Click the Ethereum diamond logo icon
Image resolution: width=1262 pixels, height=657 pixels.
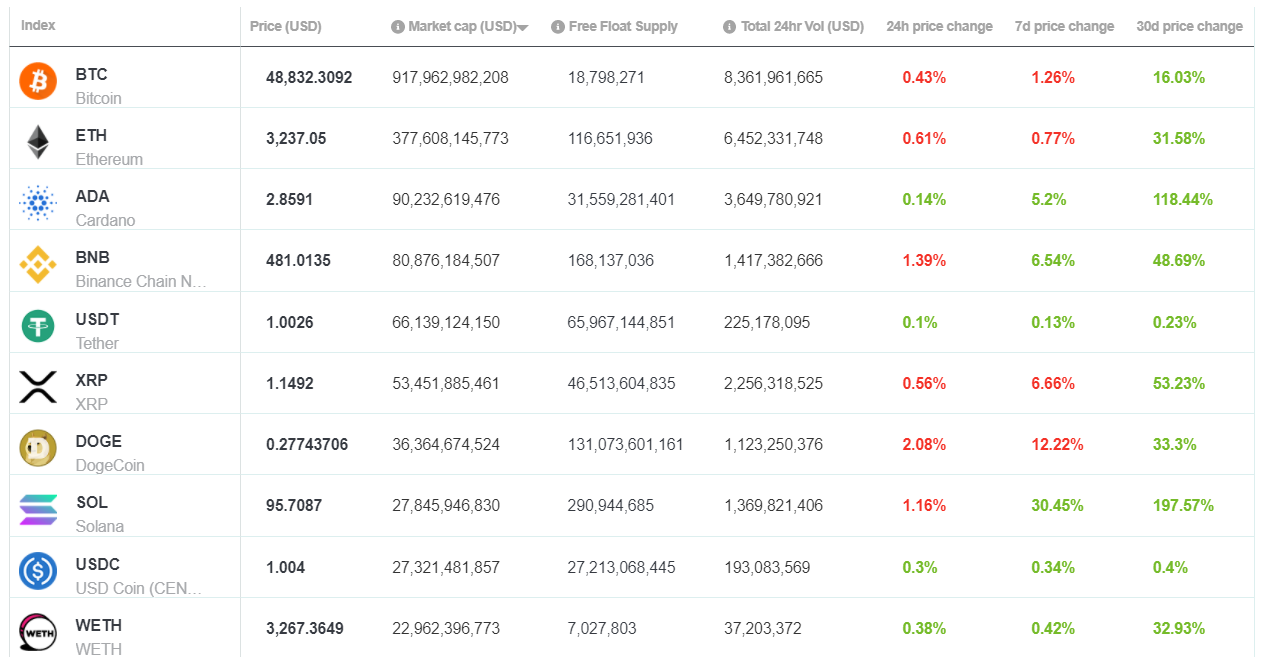pos(38,142)
